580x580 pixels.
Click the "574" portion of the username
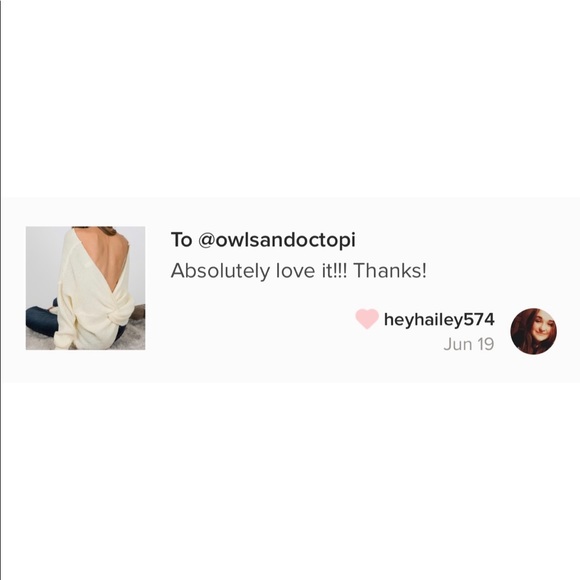[479, 319]
